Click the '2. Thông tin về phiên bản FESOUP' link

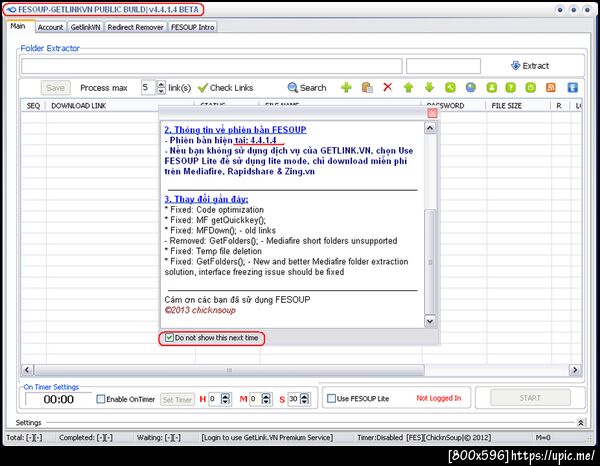(235, 130)
